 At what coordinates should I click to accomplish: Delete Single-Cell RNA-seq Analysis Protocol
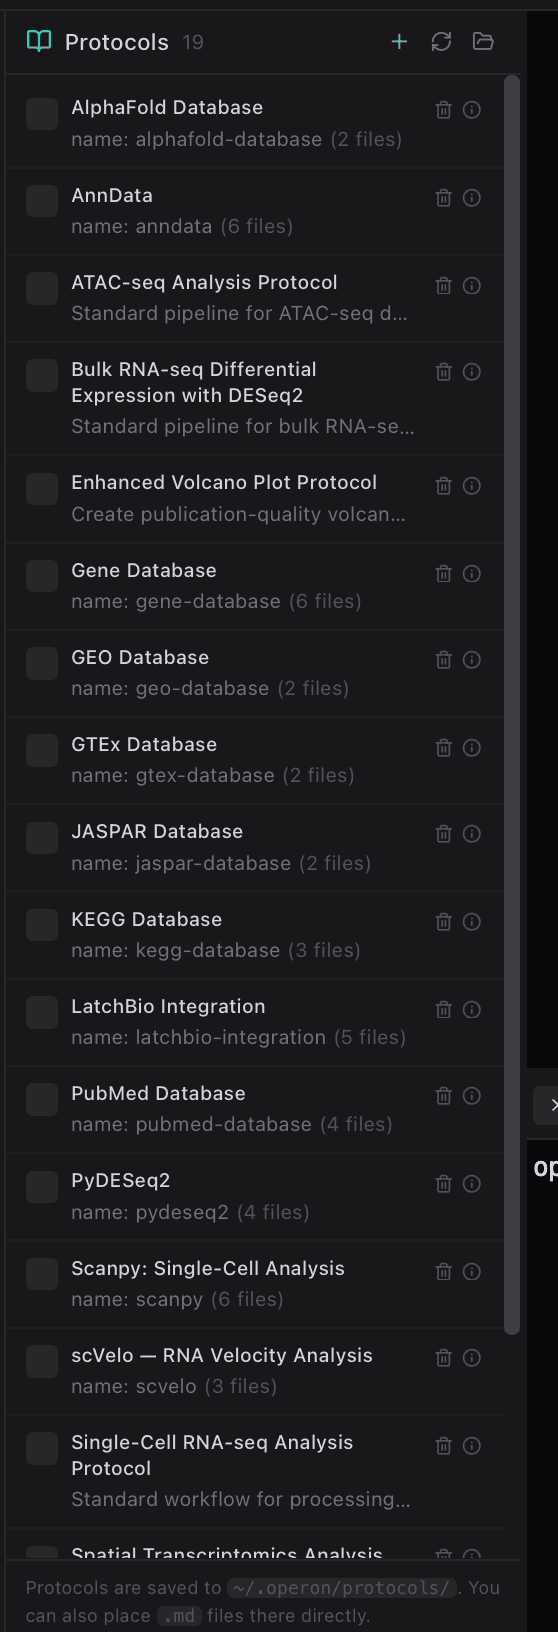444,1446
